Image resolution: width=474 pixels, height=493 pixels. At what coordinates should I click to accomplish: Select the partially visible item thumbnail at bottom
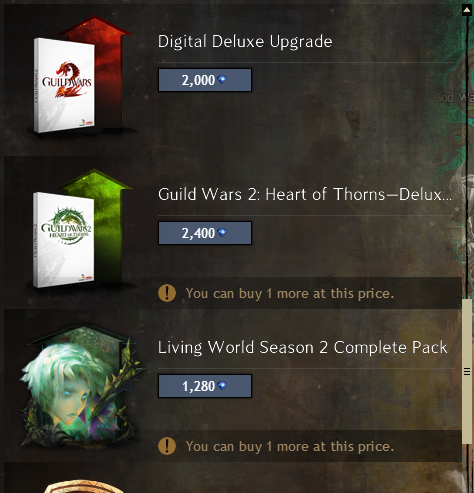[x=83, y=486]
